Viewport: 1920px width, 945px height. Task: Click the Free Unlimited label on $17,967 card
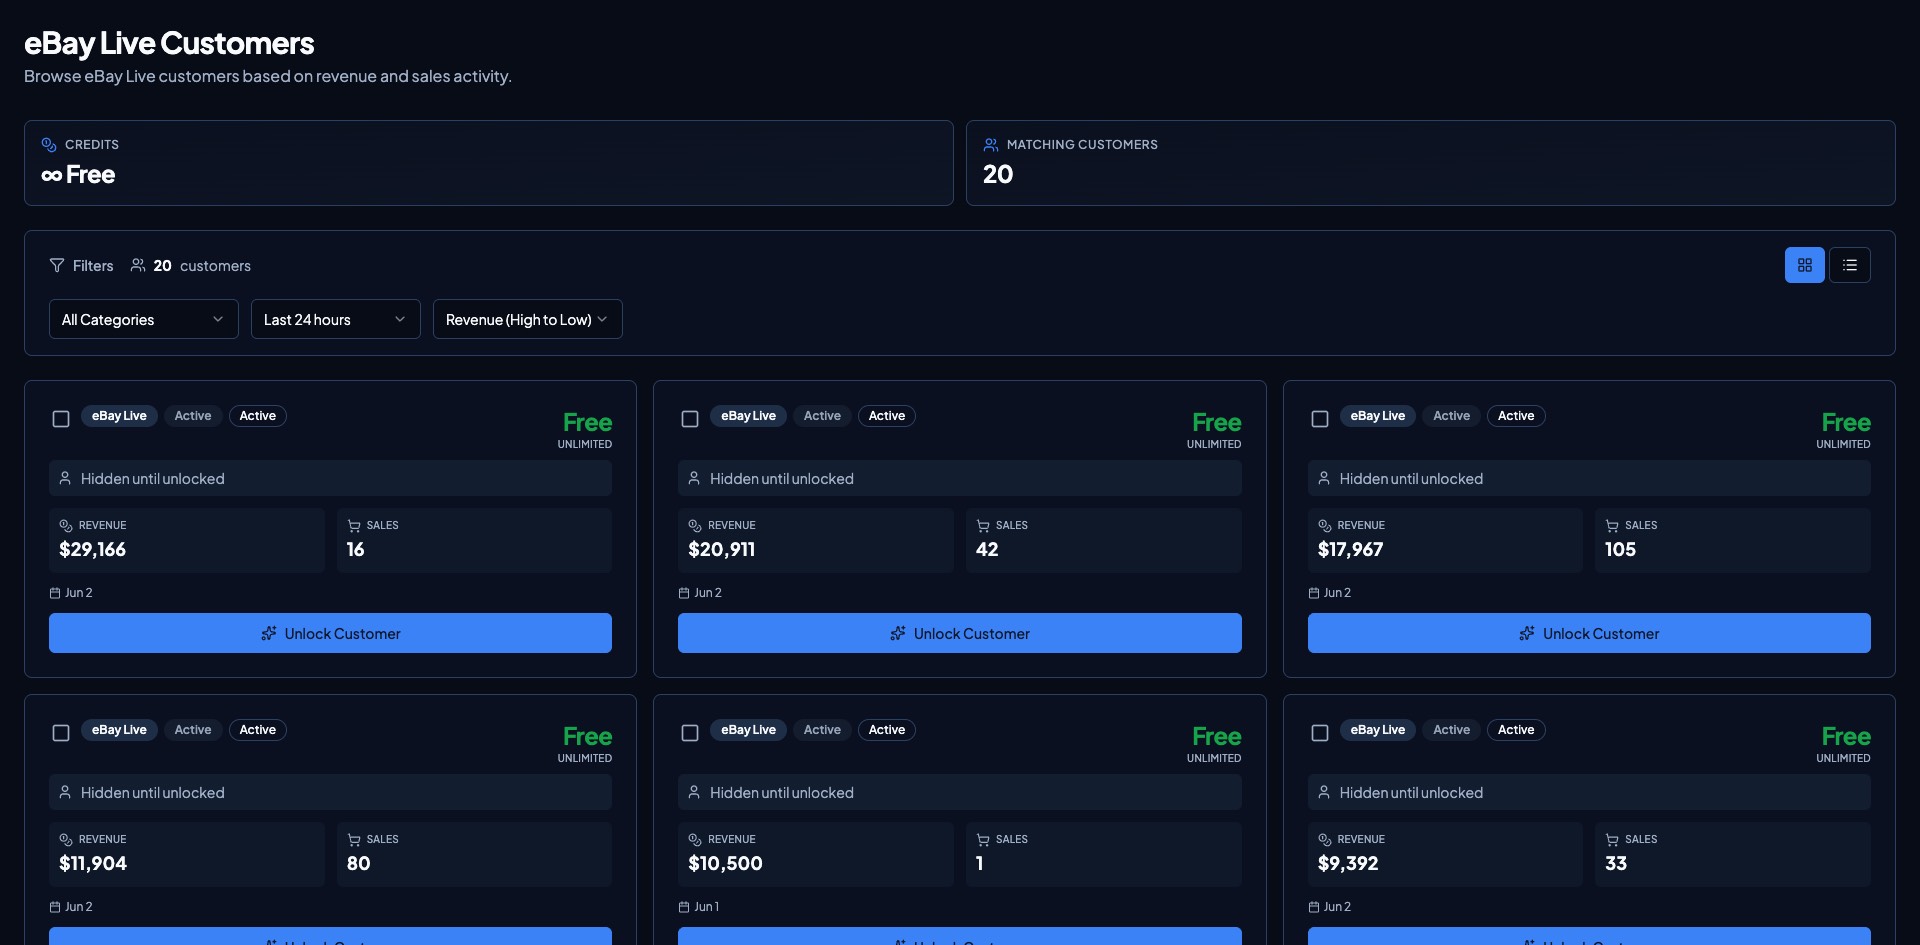click(x=1844, y=430)
